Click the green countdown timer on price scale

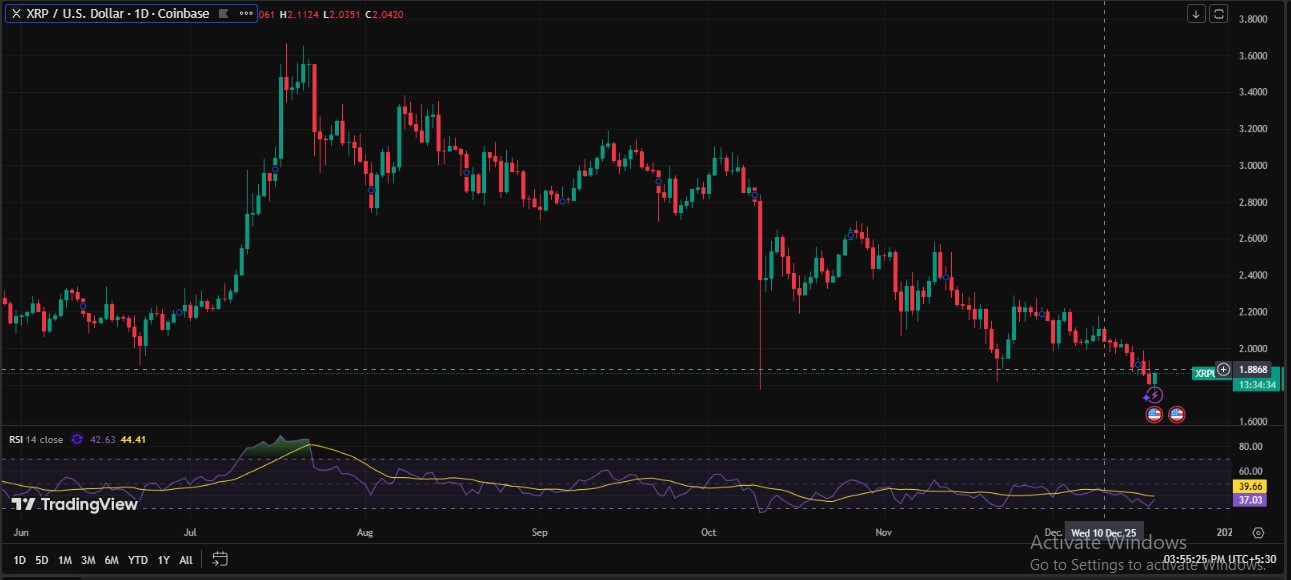pyautogui.click(x=1256, y=382)
